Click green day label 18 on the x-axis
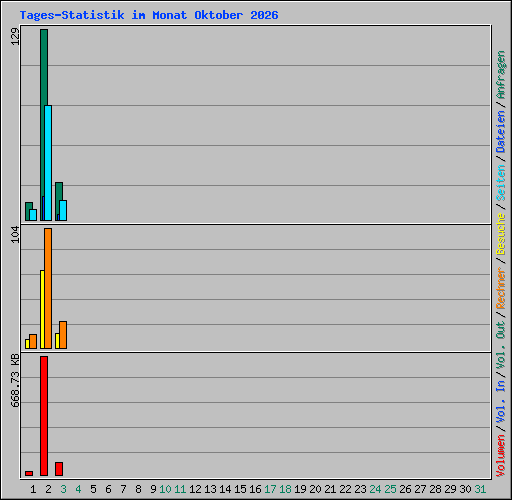This screenshot has width=512, height=500. click(285, 489)
